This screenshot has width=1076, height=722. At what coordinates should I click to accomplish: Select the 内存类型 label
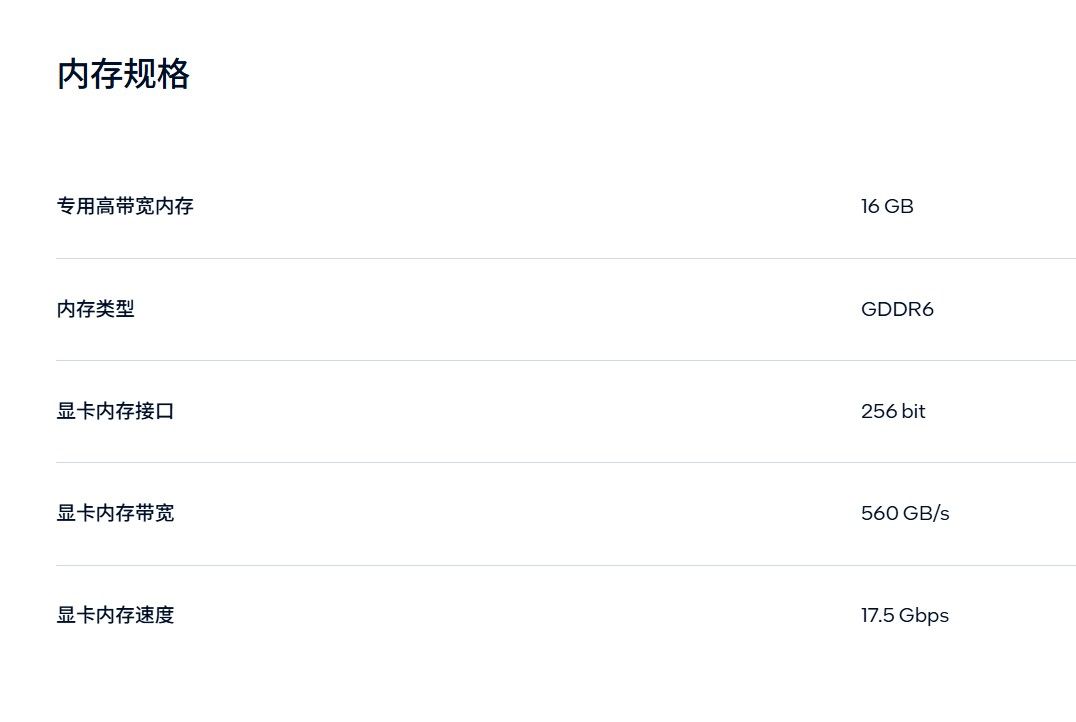95,309
